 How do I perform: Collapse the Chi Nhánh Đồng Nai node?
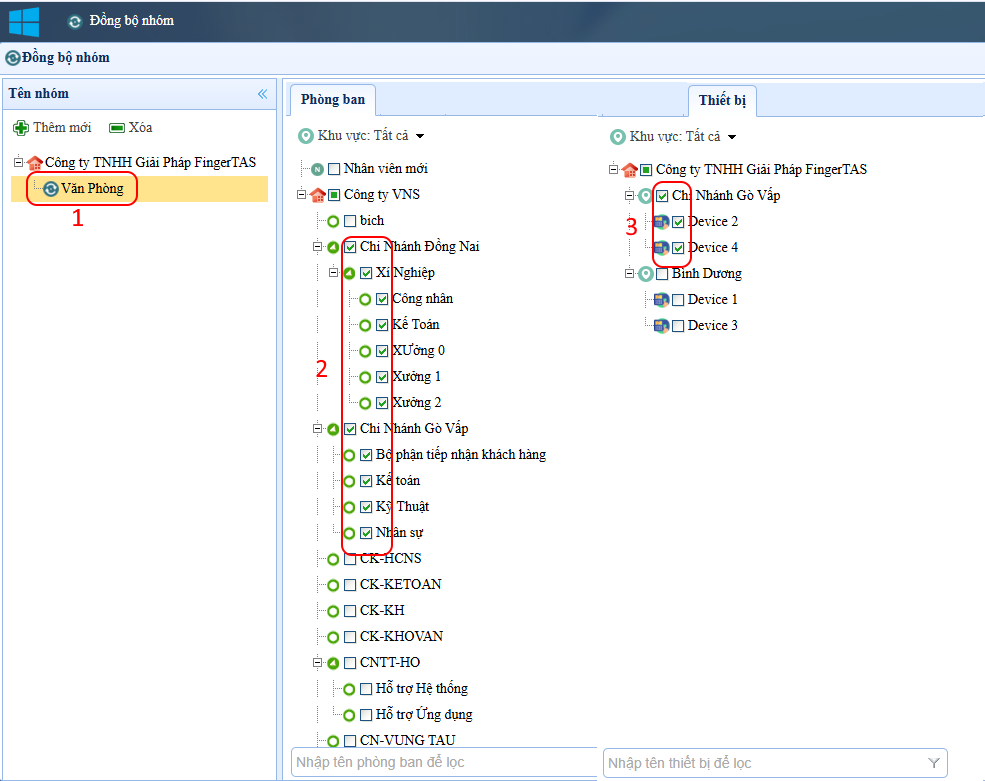coord(317,247)
